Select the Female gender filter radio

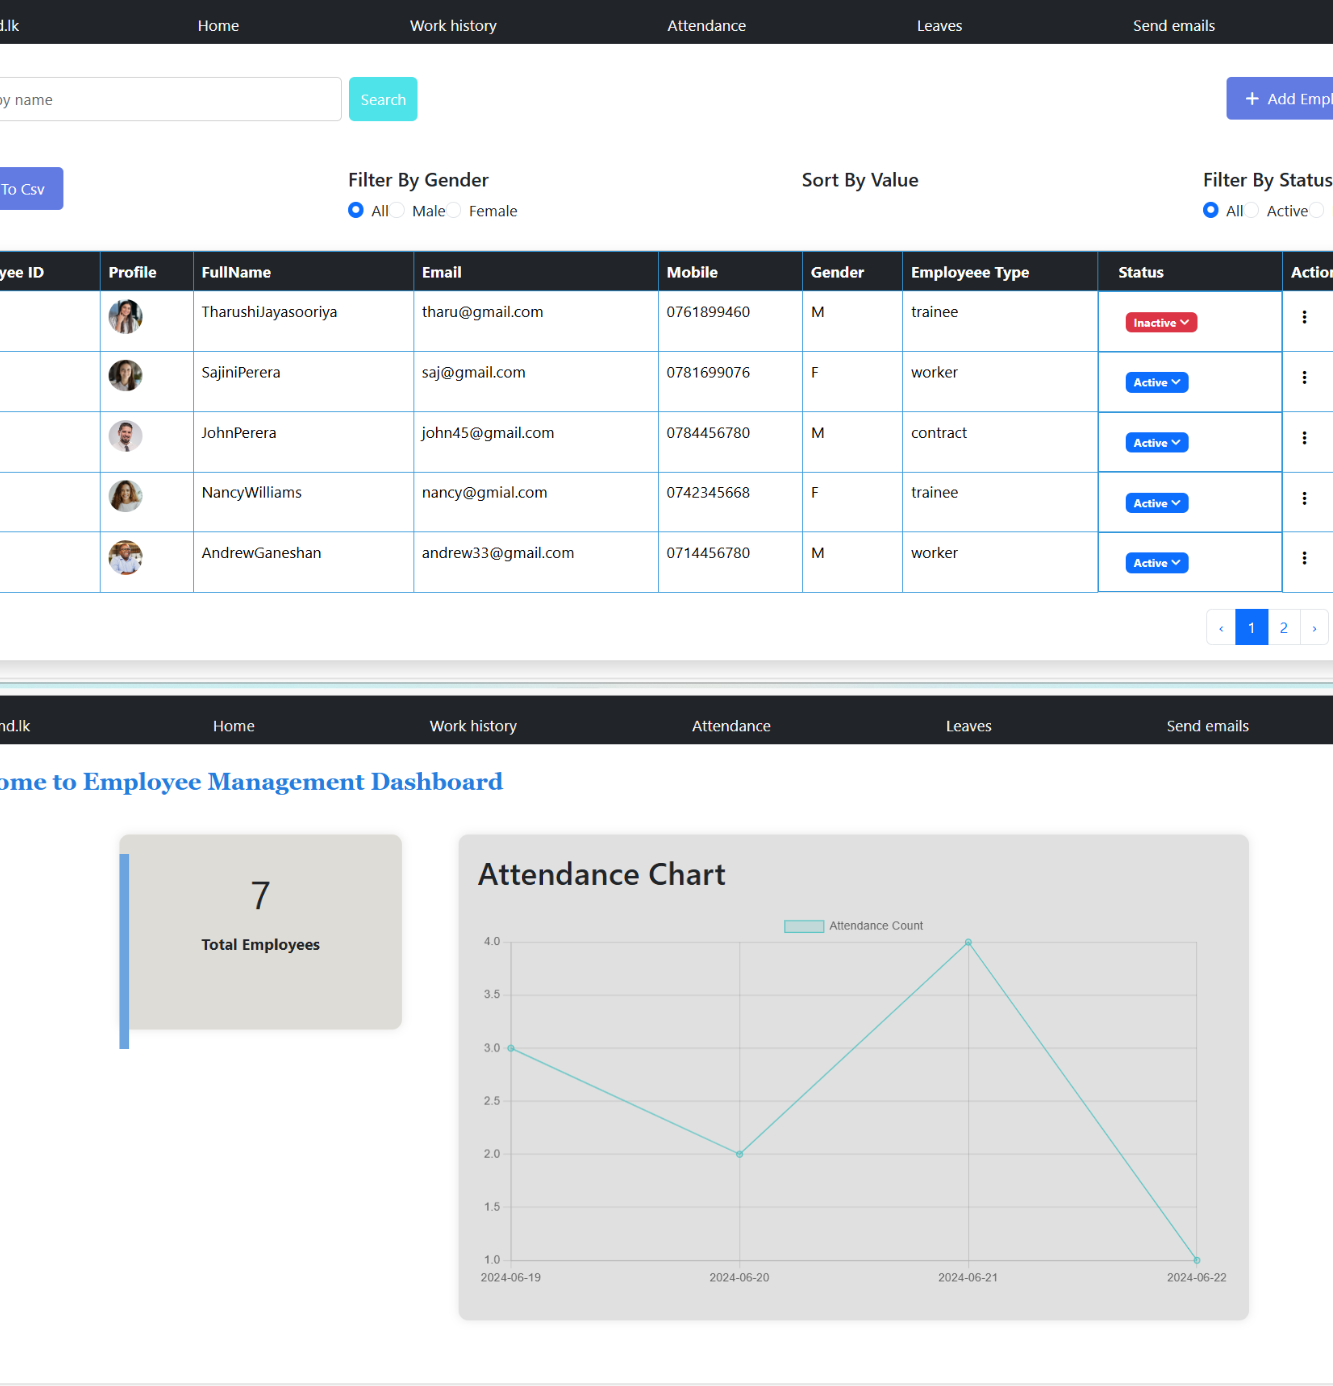455,210
